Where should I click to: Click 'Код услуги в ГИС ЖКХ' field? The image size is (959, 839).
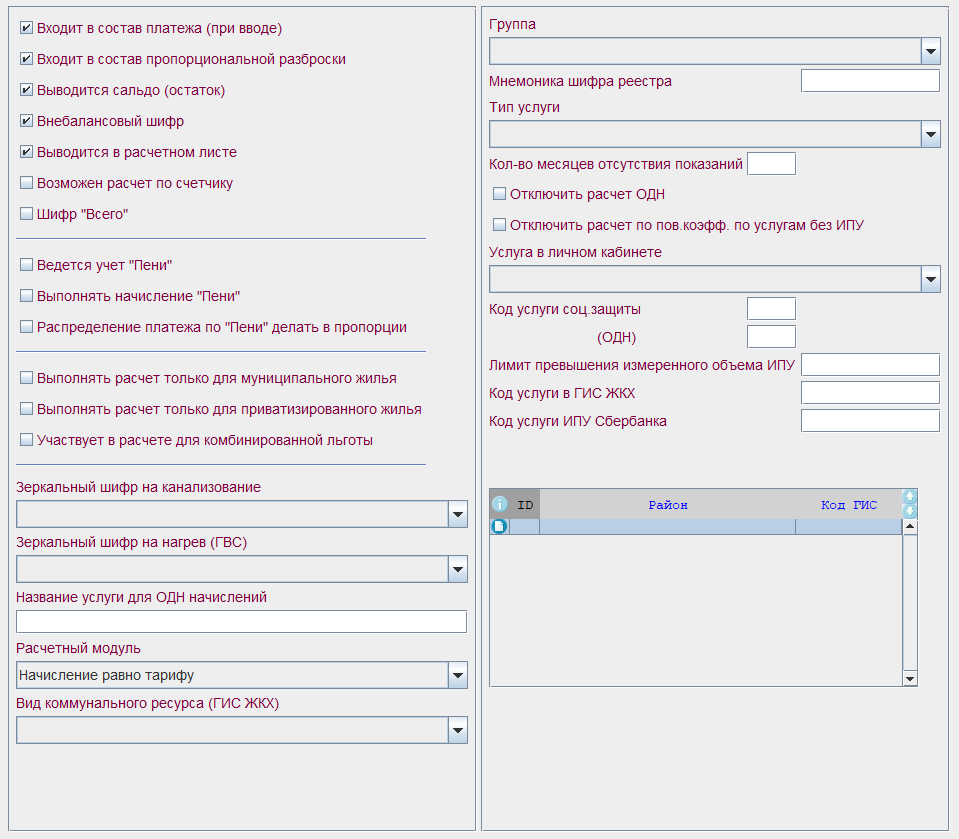click(870, 393)
